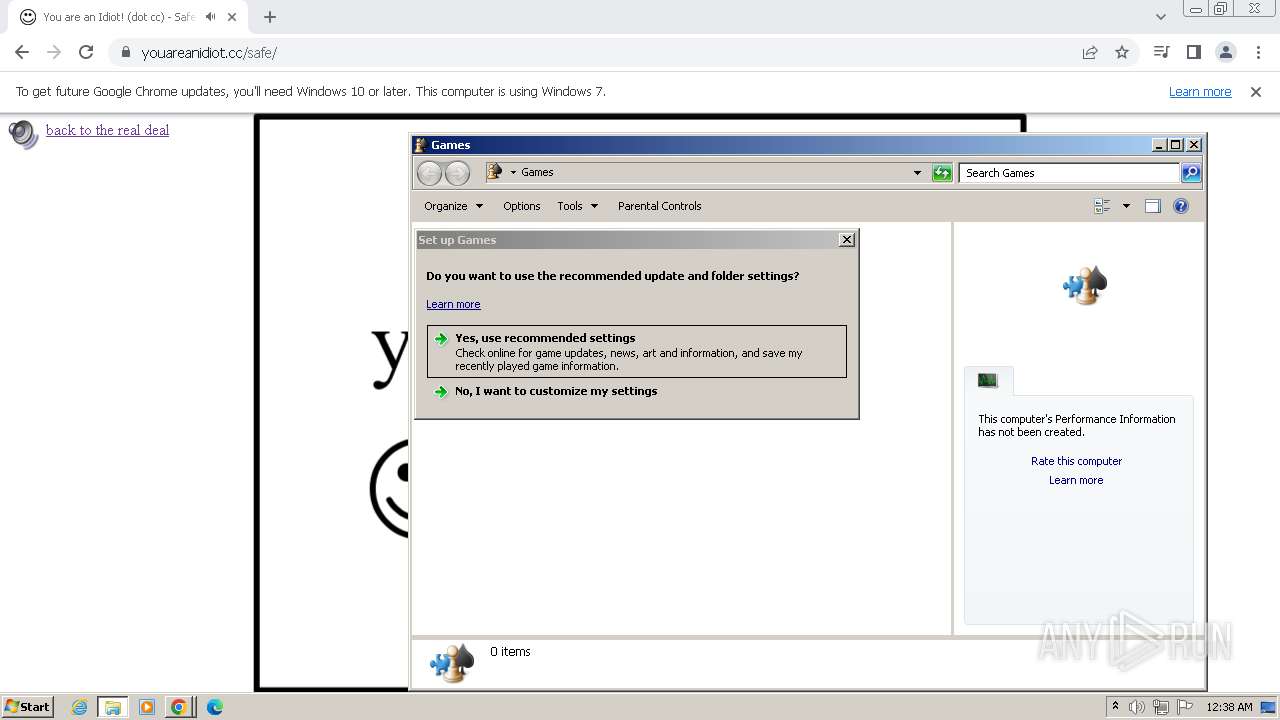The height and width of the screenshot is (720, 1280).
Task: Toggle Chrome side panel
Action: pos(1193,52)
